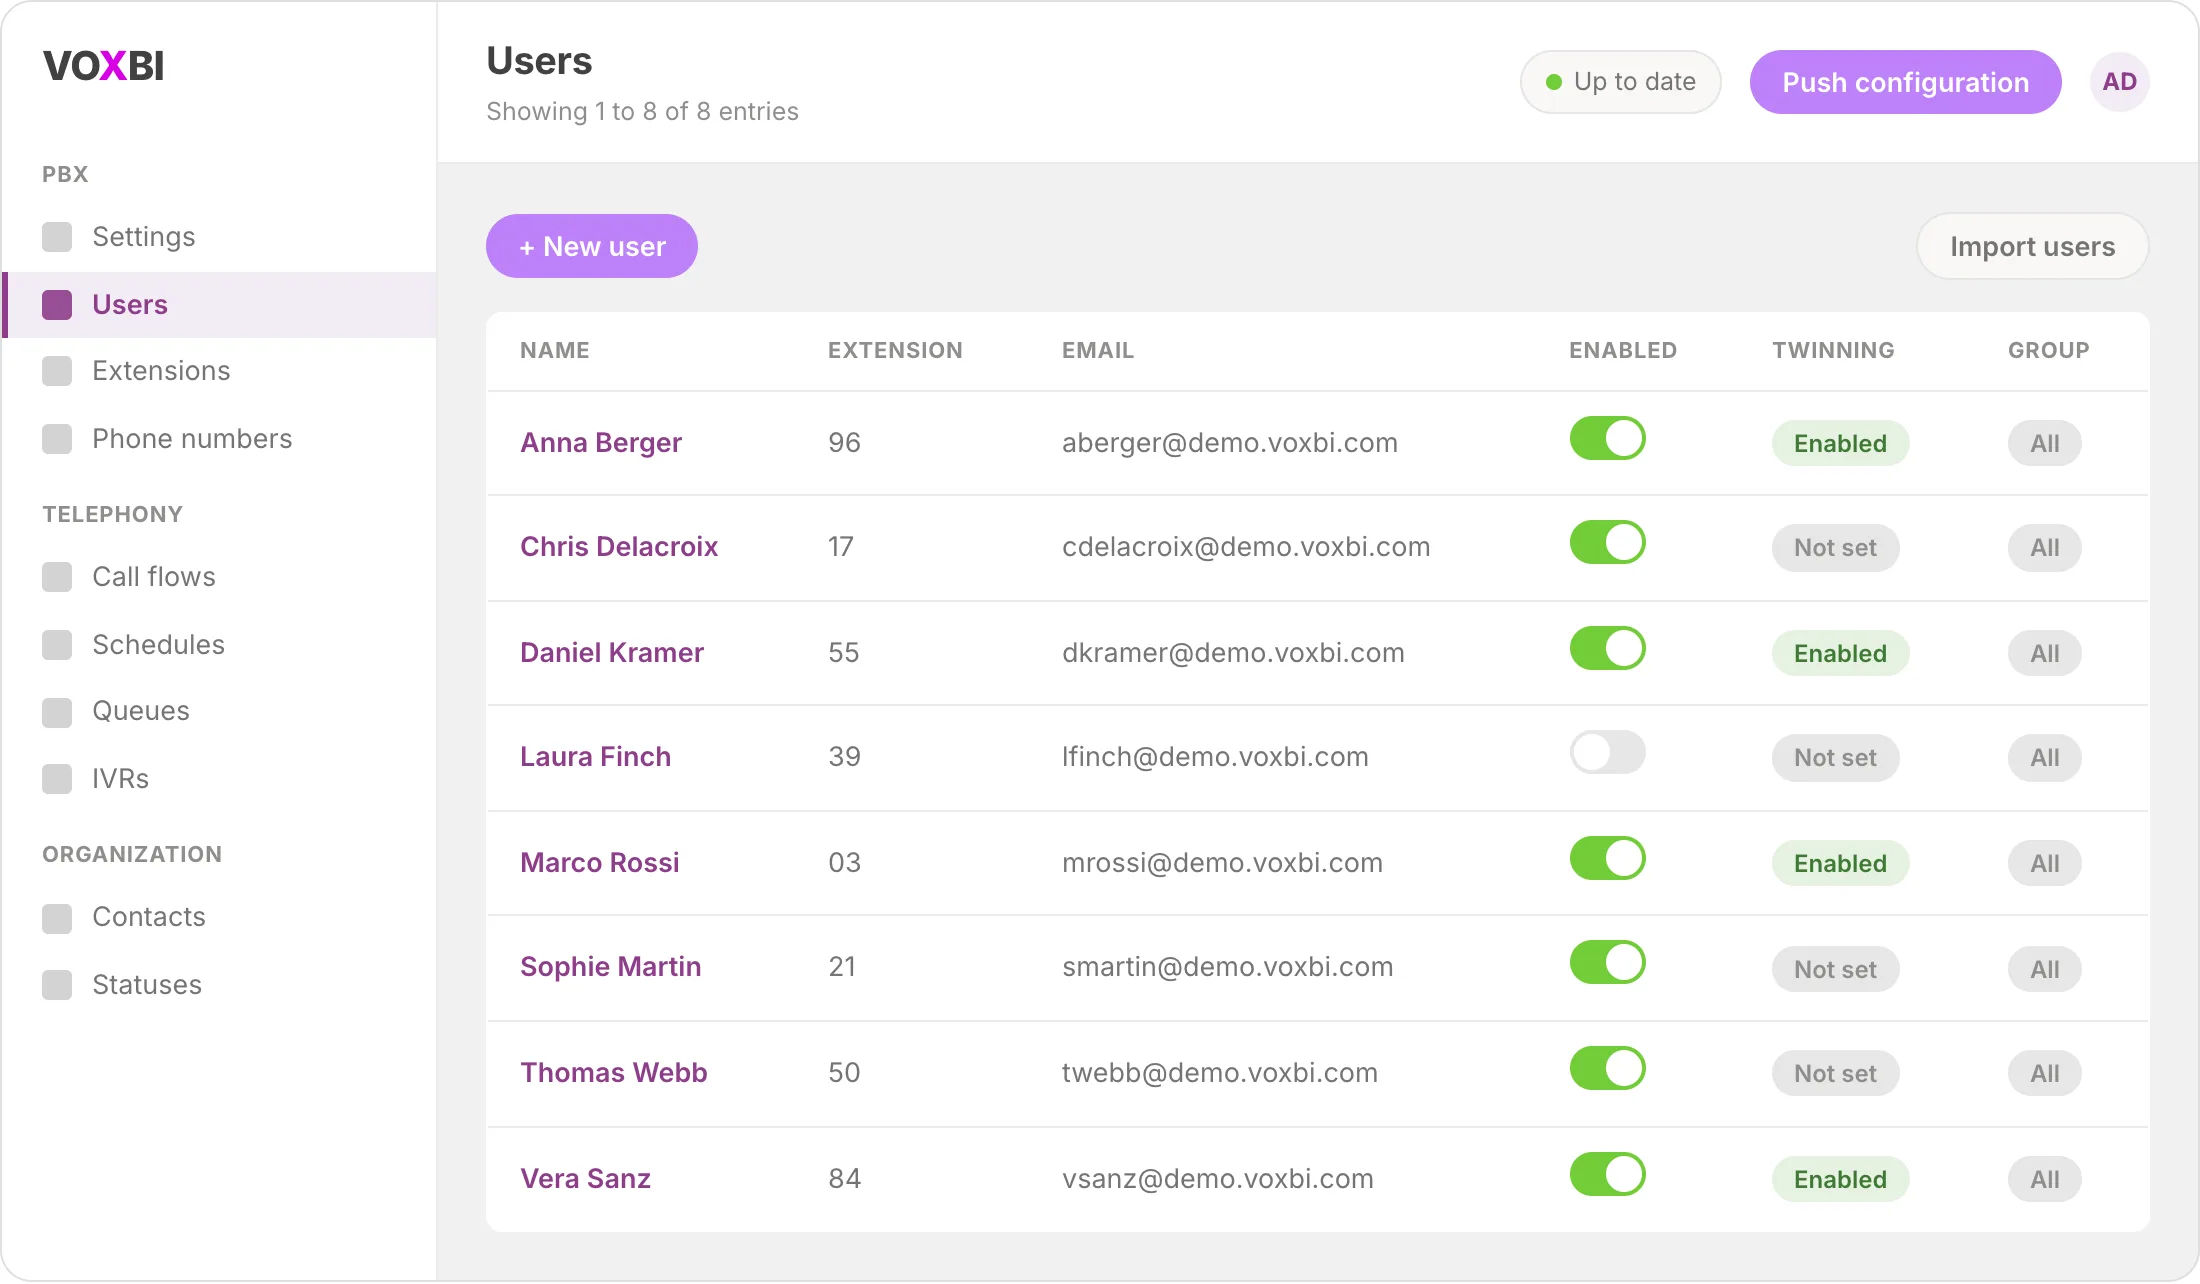Toggle Sophie Martin's enabled switch
Image resolution: width=2200 pixels, height=1284 pixels.
pos(1607,963)
